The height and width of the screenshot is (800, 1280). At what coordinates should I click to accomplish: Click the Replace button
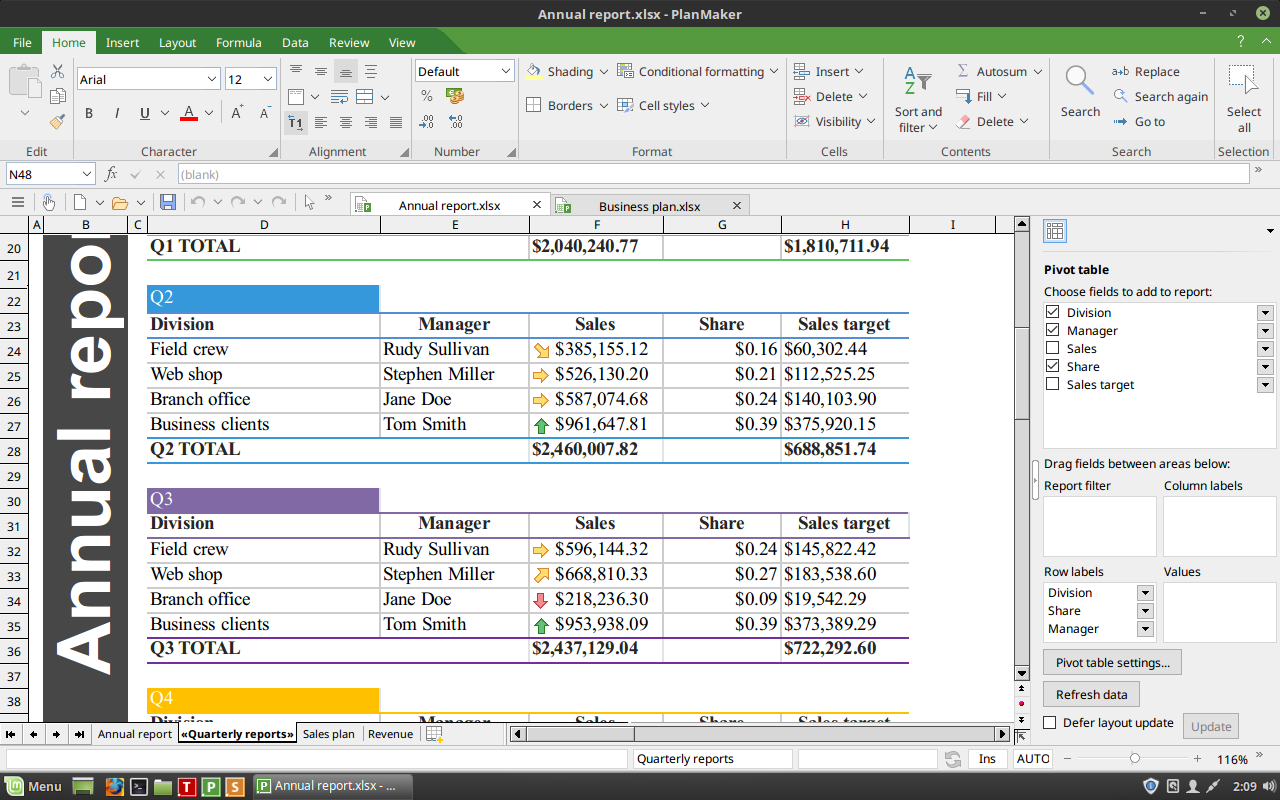pyautogui.click(x=1145, y=72)
